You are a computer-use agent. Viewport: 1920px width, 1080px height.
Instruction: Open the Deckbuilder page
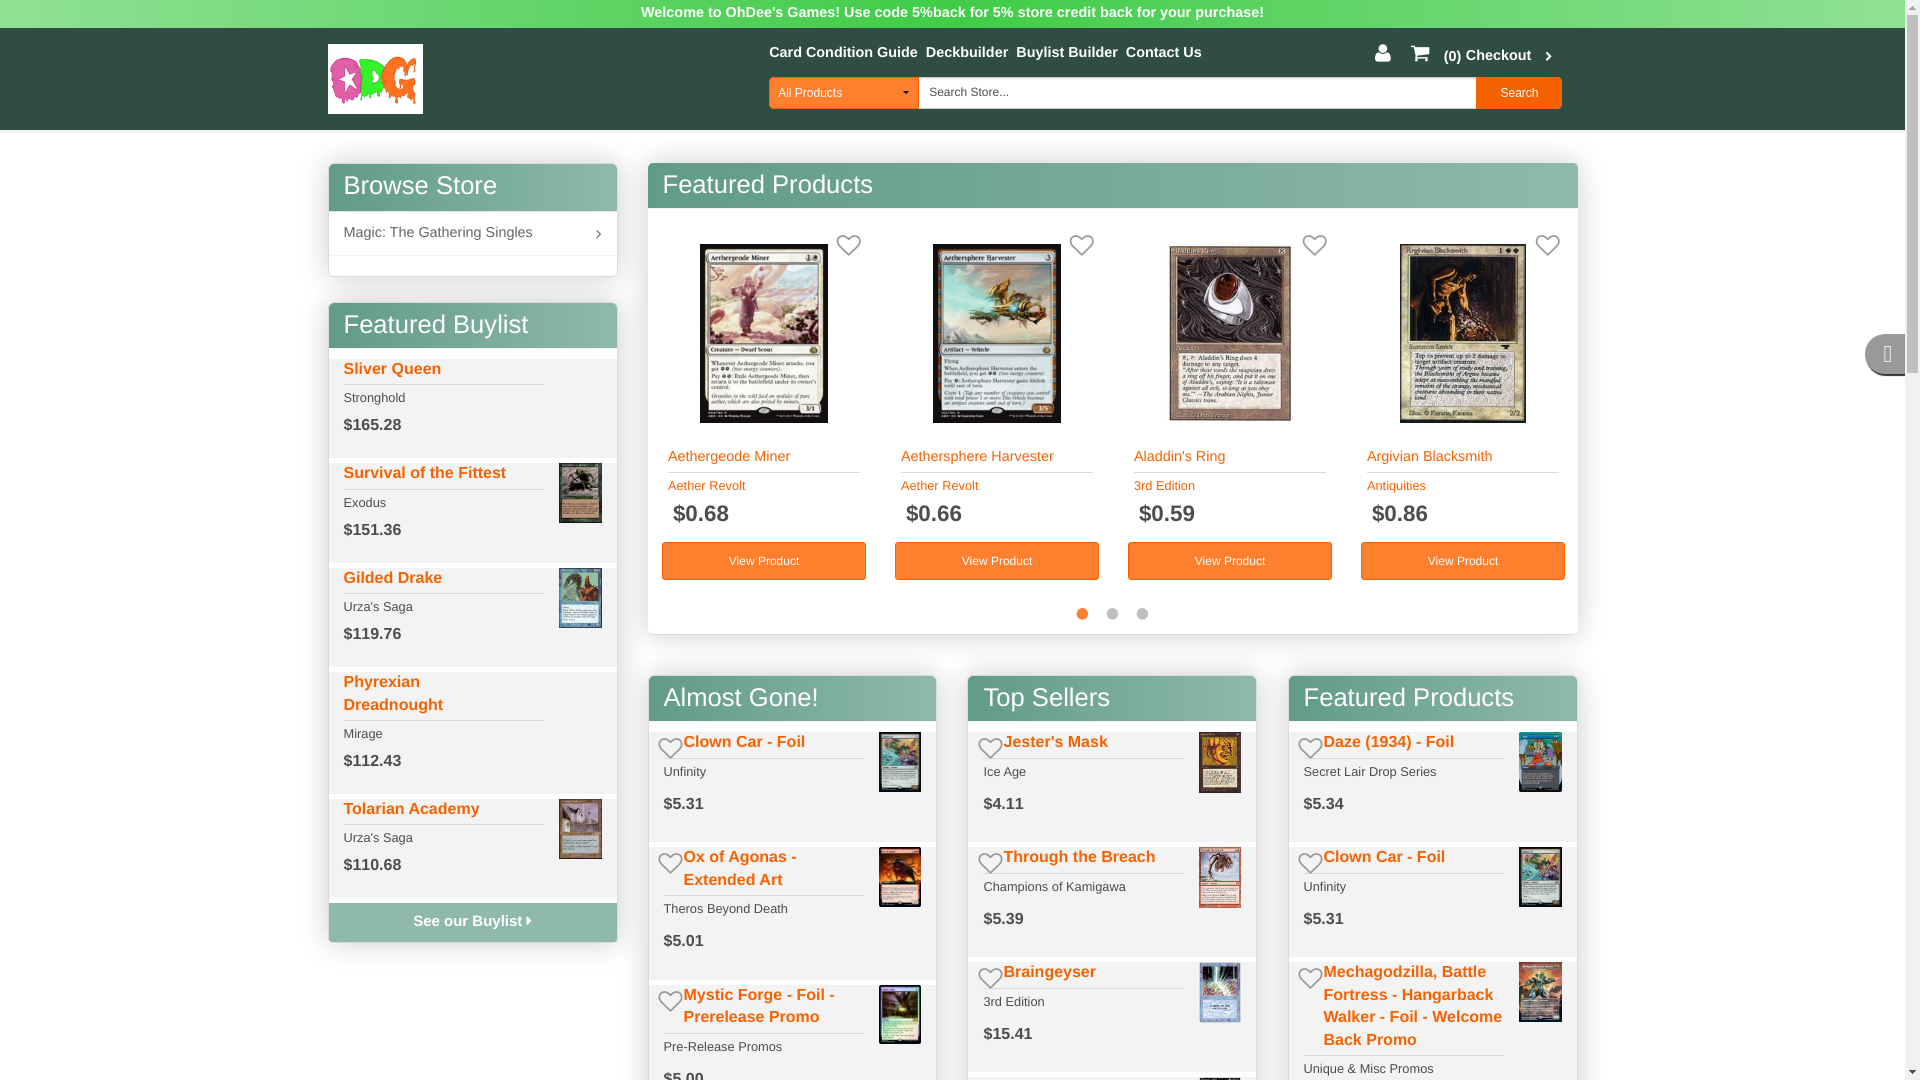[x=967, y=52]
